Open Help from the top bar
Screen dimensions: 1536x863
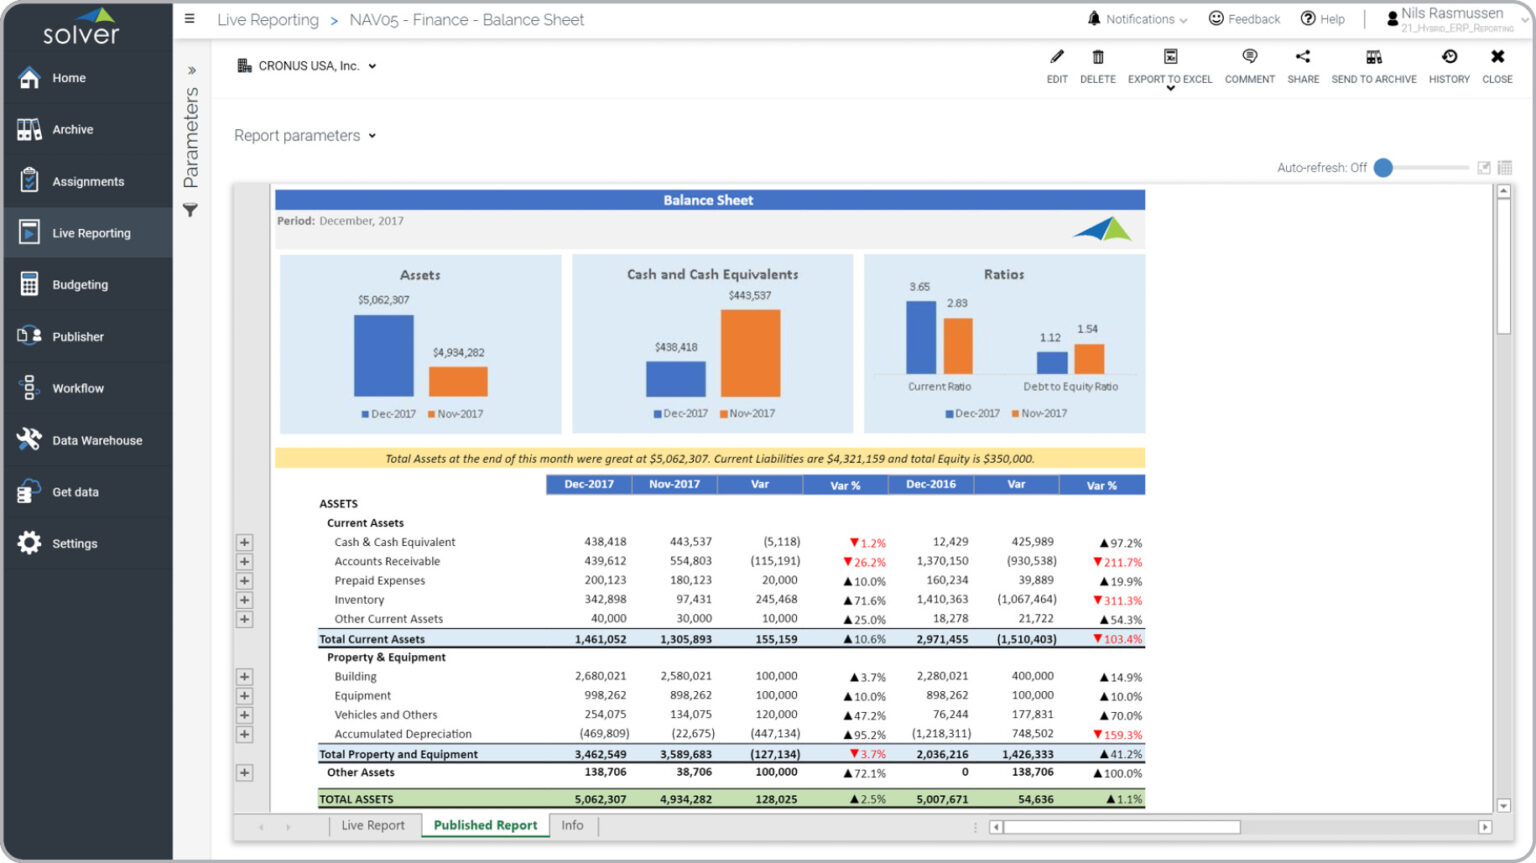[1323, 18]
